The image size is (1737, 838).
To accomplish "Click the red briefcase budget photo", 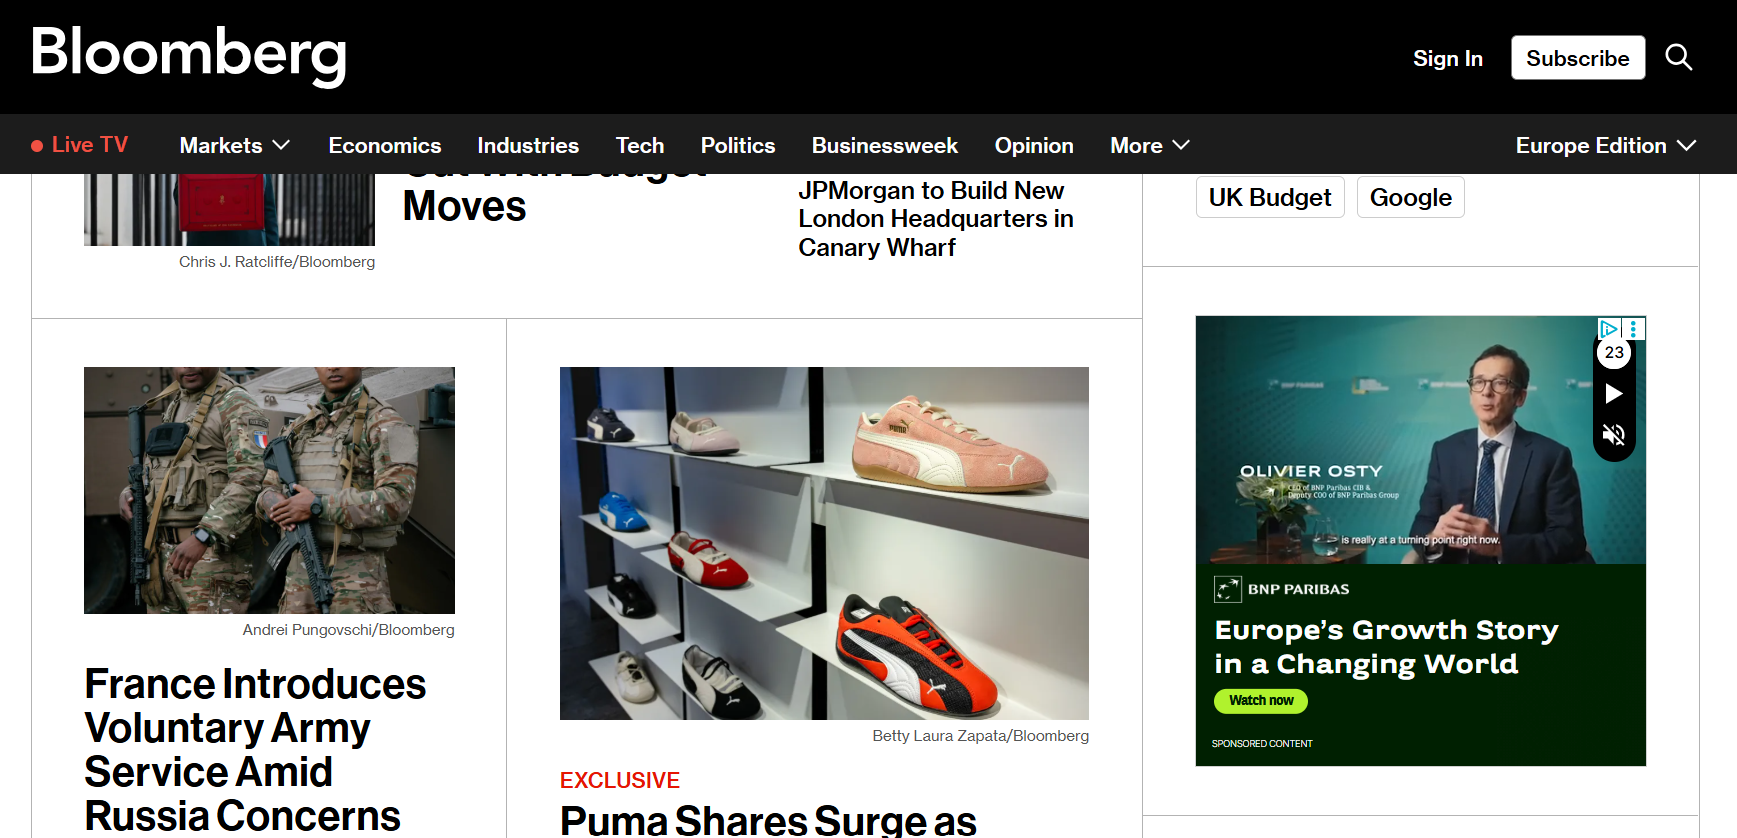I will click(x=229, y=209).
